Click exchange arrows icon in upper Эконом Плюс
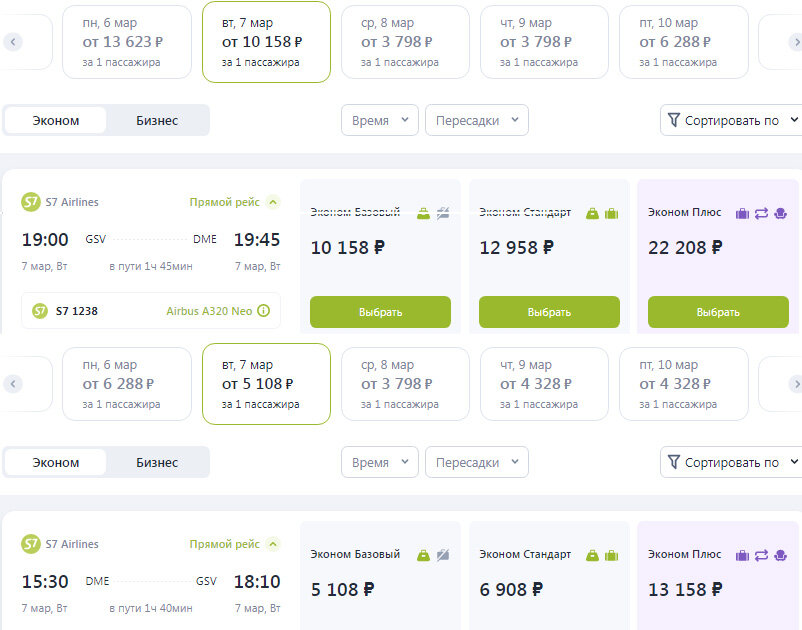Viewport: 802px width, 630px height. (761, 213)
